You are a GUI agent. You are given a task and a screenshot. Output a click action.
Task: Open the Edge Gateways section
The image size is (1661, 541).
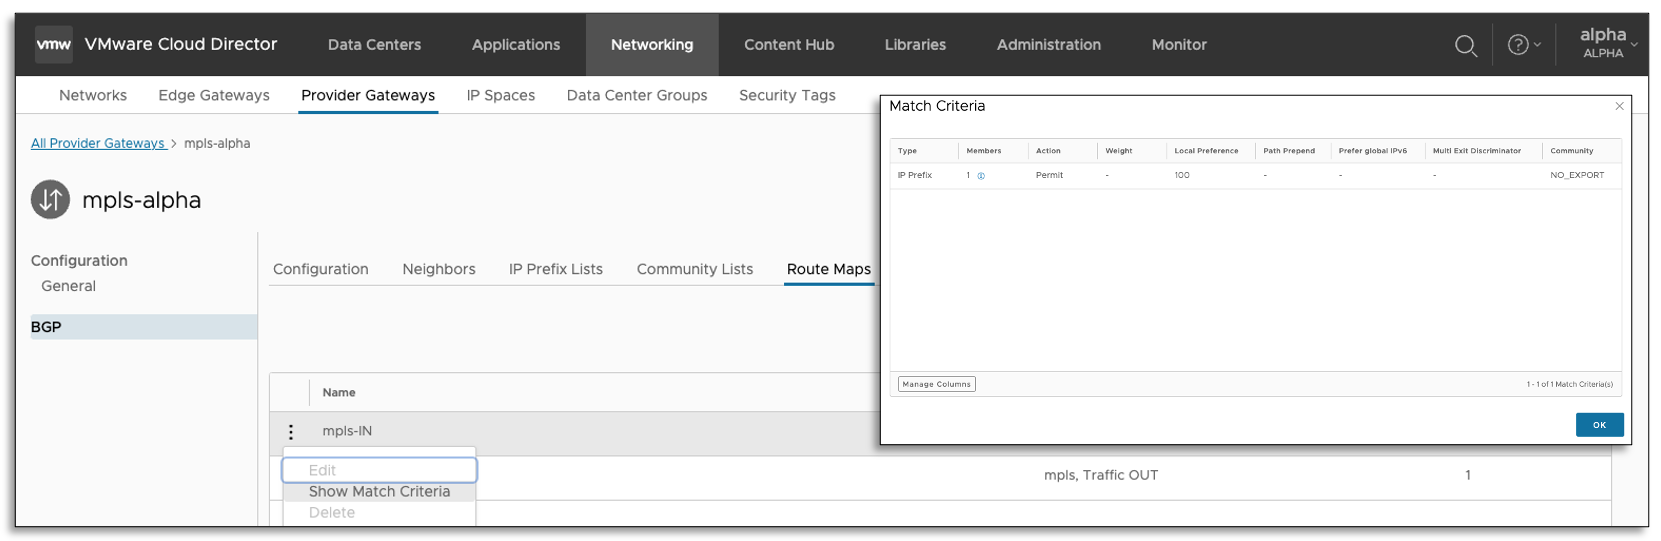214,95
